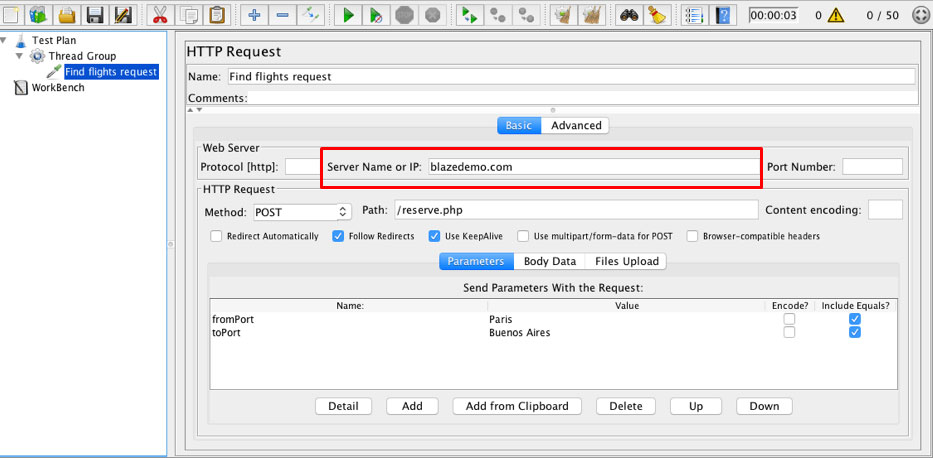
Task: Collapse the Thread Group tree node
Action: tap(20, 56)
